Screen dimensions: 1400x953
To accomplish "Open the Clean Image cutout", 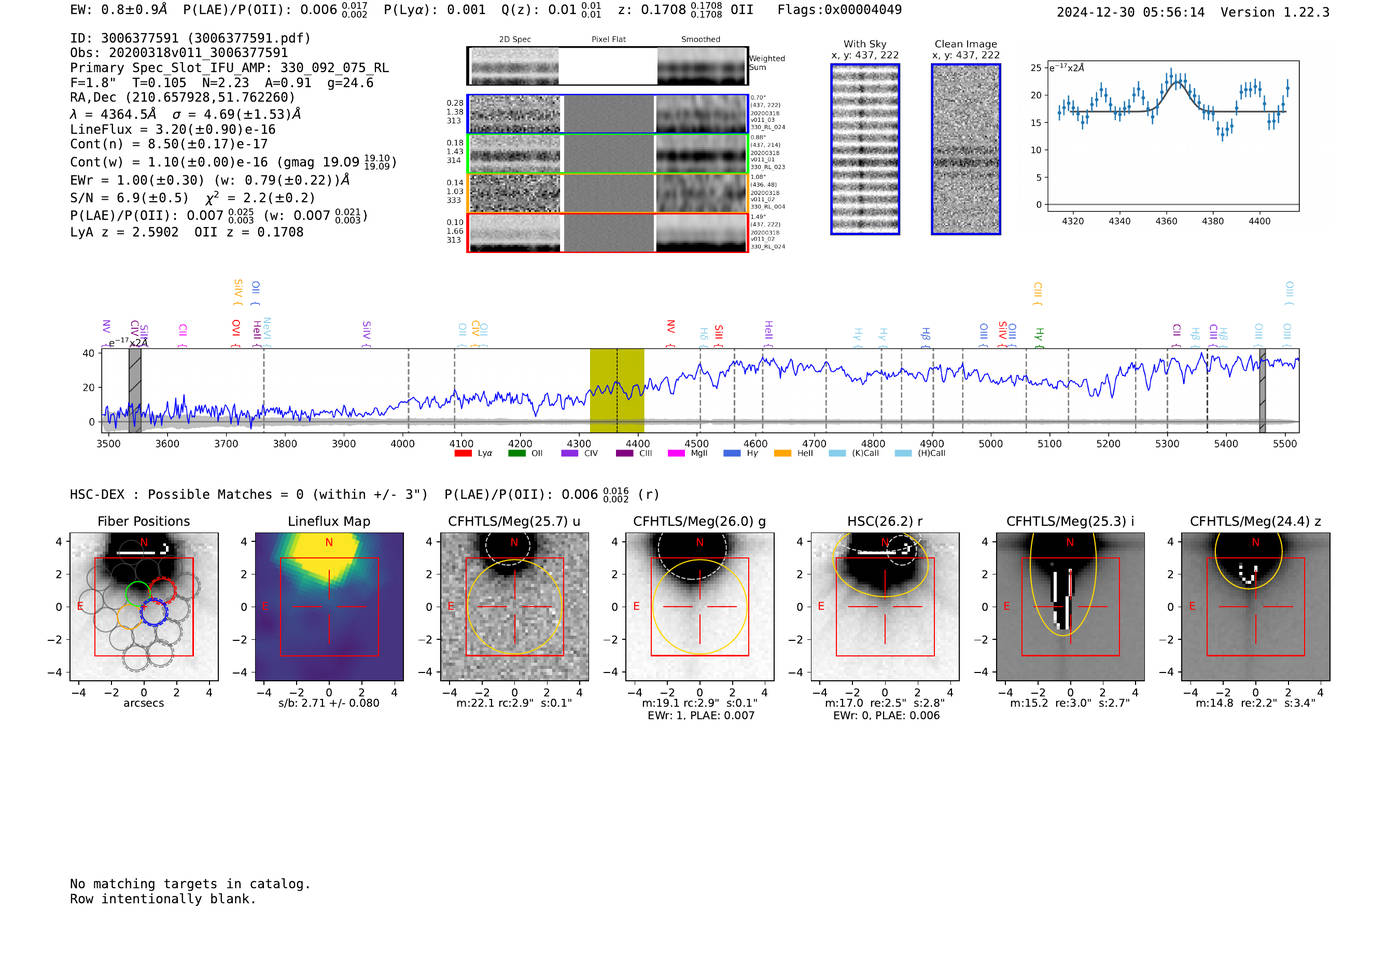I will (966, 149).
